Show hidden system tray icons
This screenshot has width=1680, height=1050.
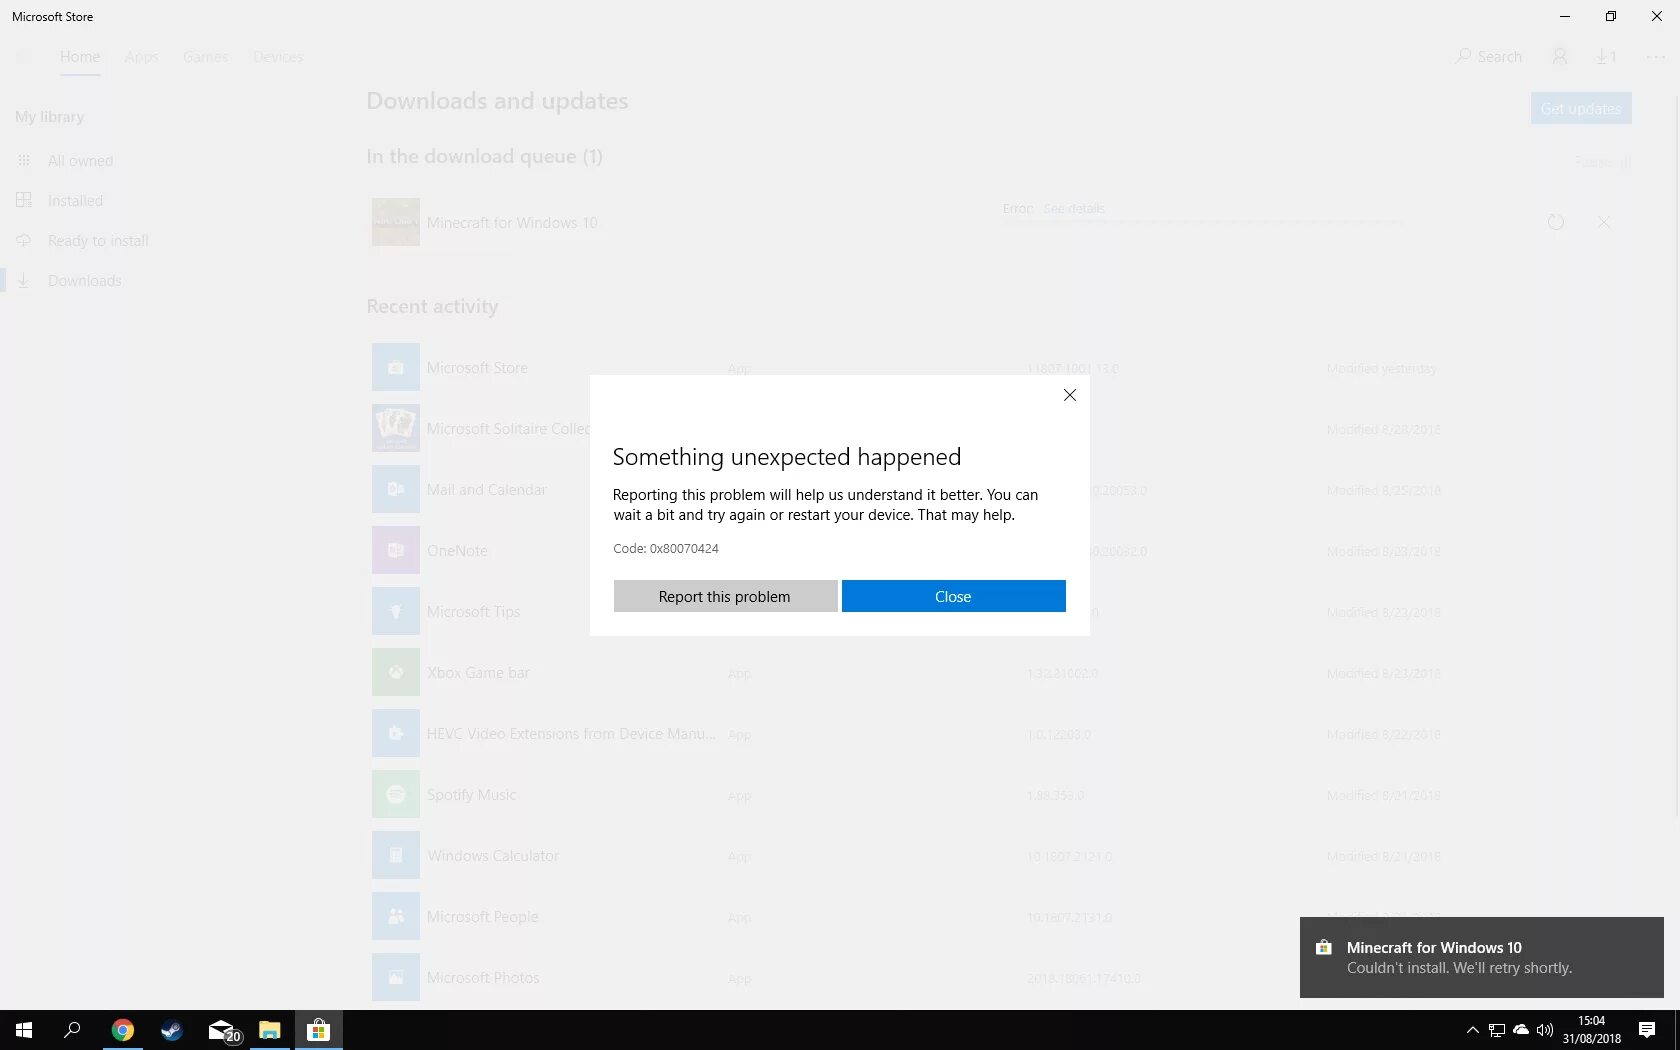(1472, 1030)
